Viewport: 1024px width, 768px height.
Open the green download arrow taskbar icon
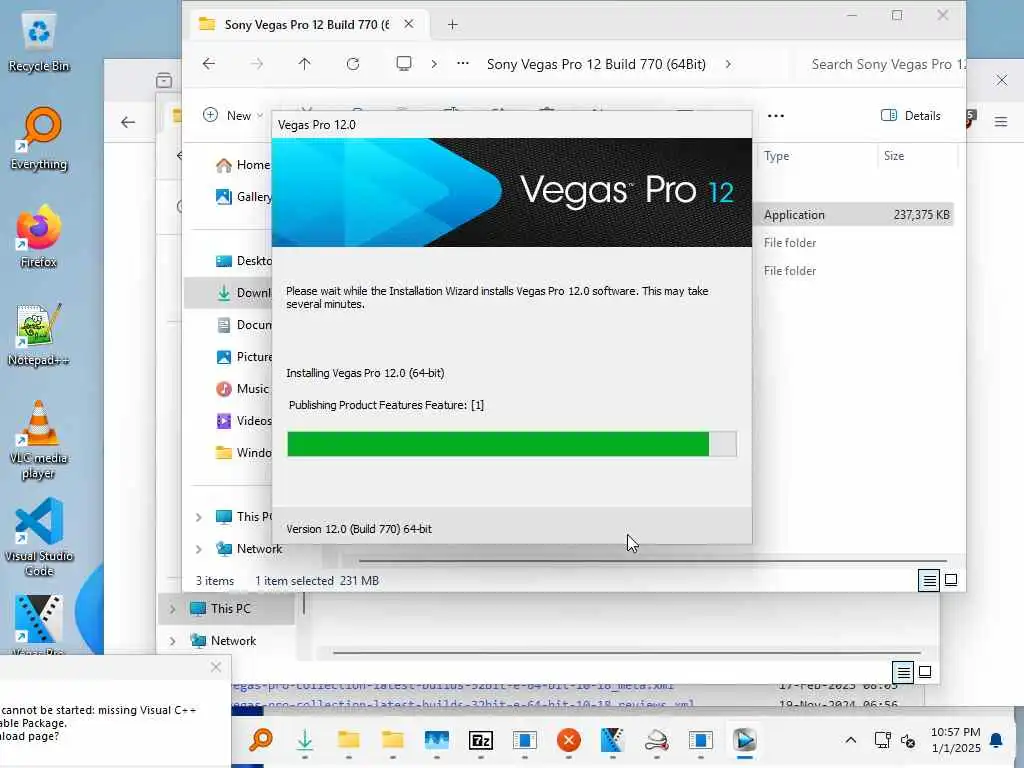coord(304,741)
